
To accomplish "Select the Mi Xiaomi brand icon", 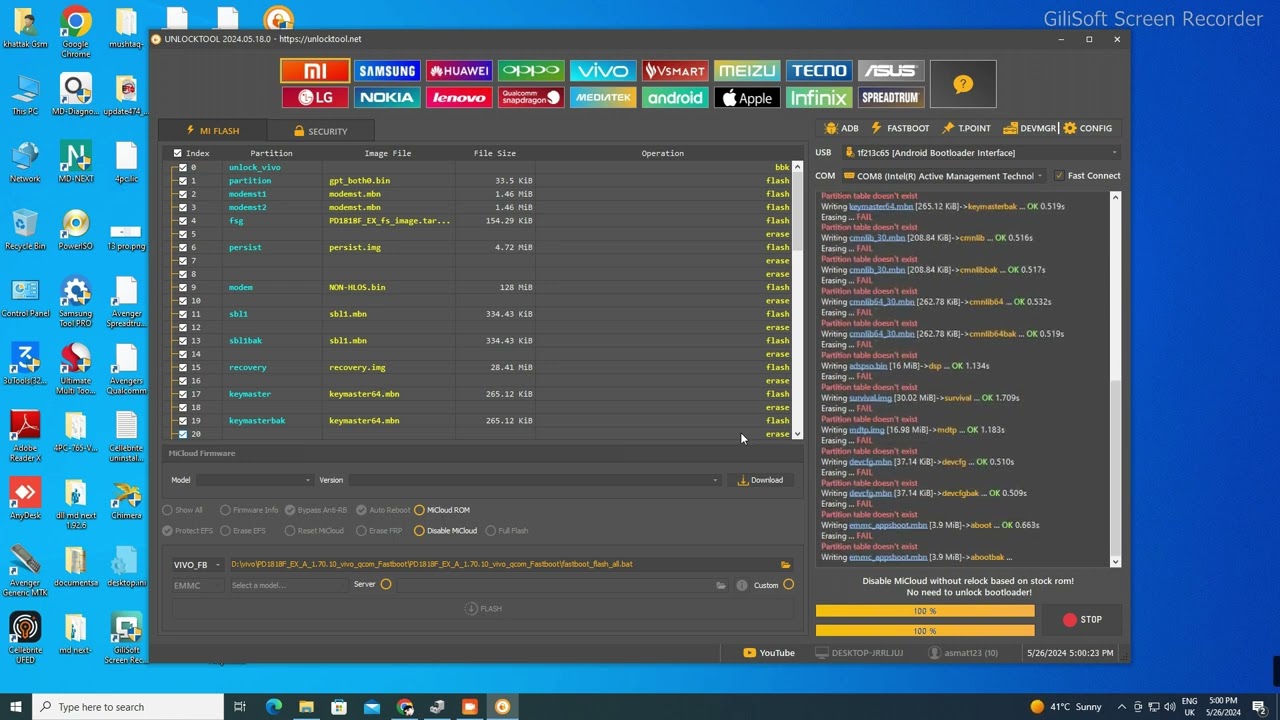I will coord(315,71).
